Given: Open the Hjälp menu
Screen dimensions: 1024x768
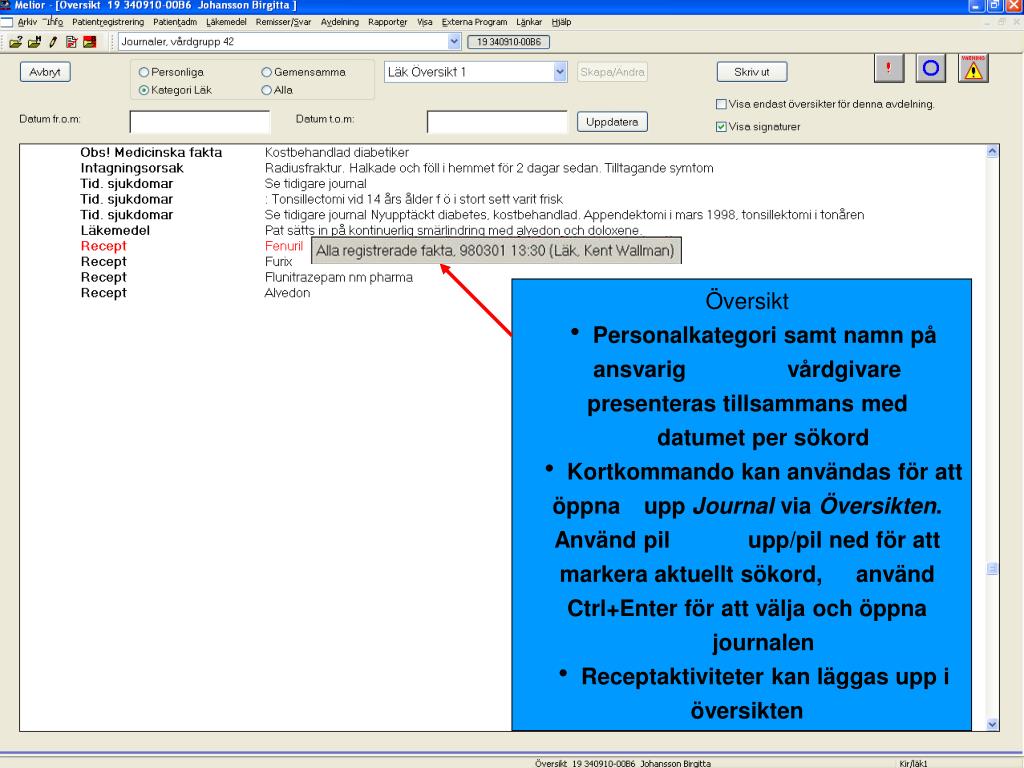Looking at the screenshot, I should tap(561, 22).
